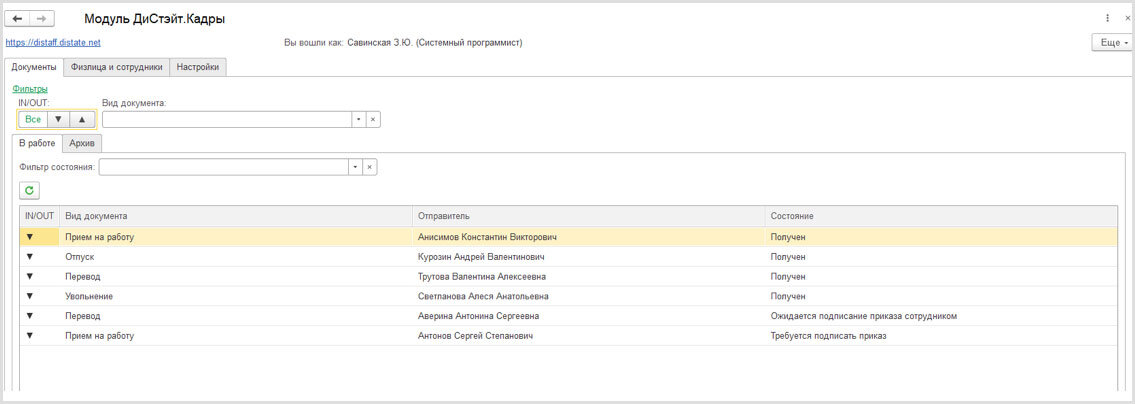Select the IN arrow in Аверина's row

[x=30, y=316]
